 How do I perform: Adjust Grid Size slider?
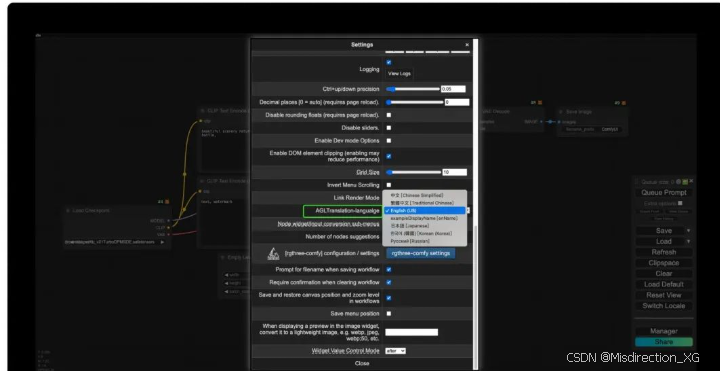click(x=413, y=172)
